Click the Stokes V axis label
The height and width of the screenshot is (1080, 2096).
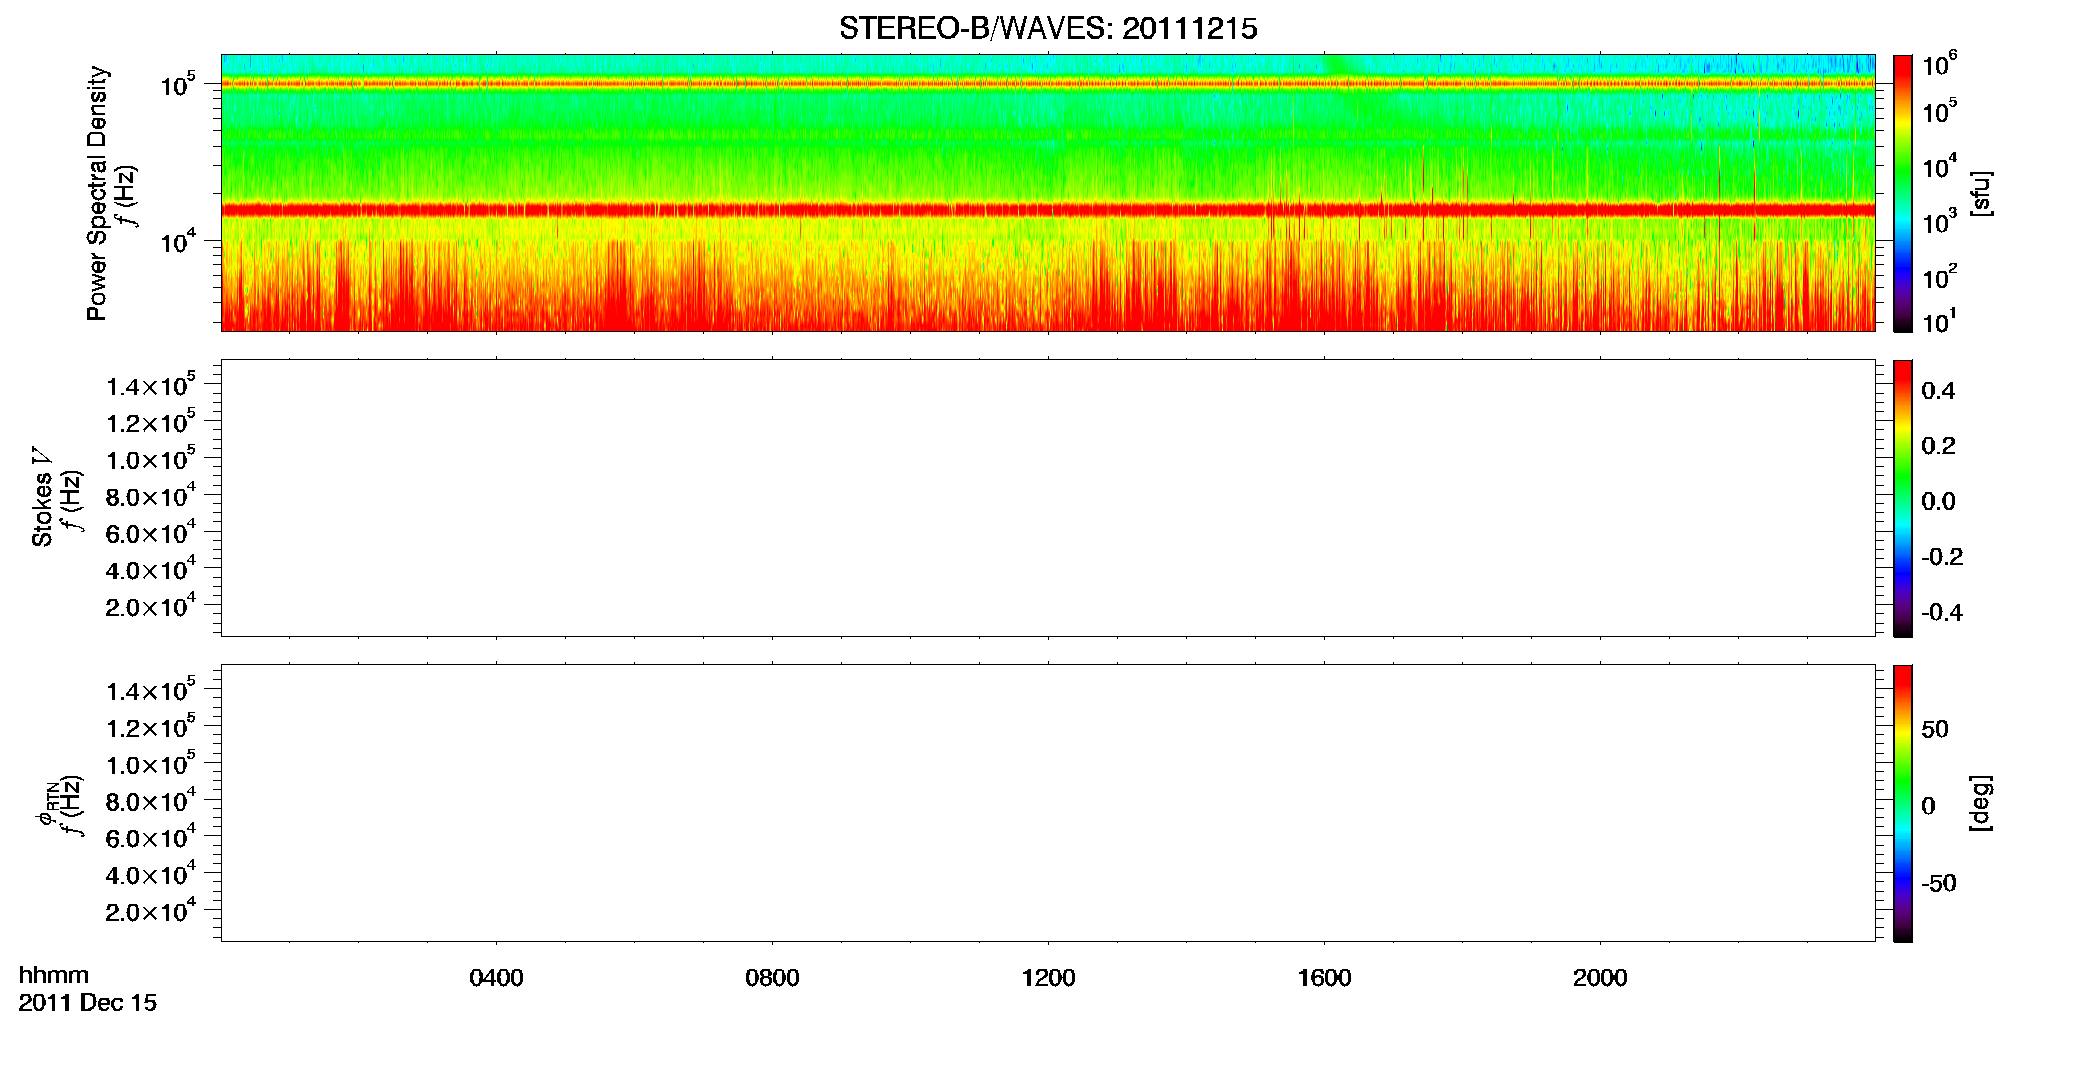tap(42, 497)
